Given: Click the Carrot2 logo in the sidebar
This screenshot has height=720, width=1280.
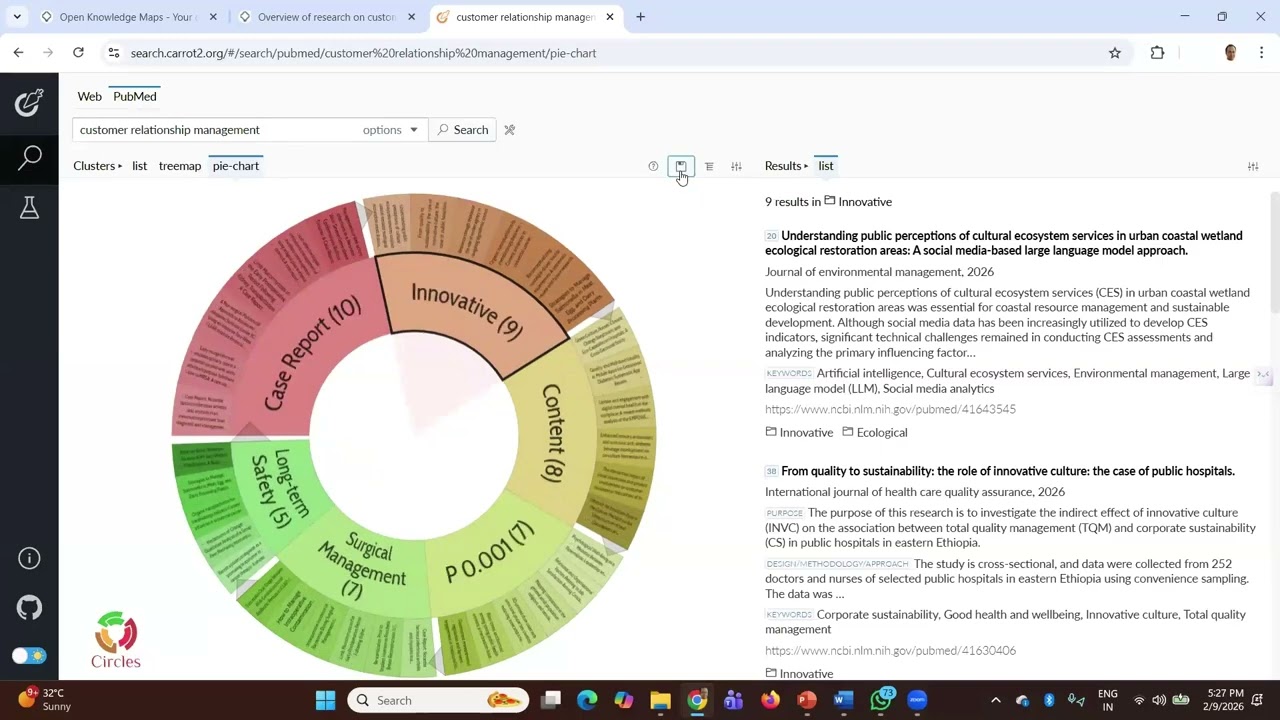Looking at the screenshot, I should click(29, 102).
